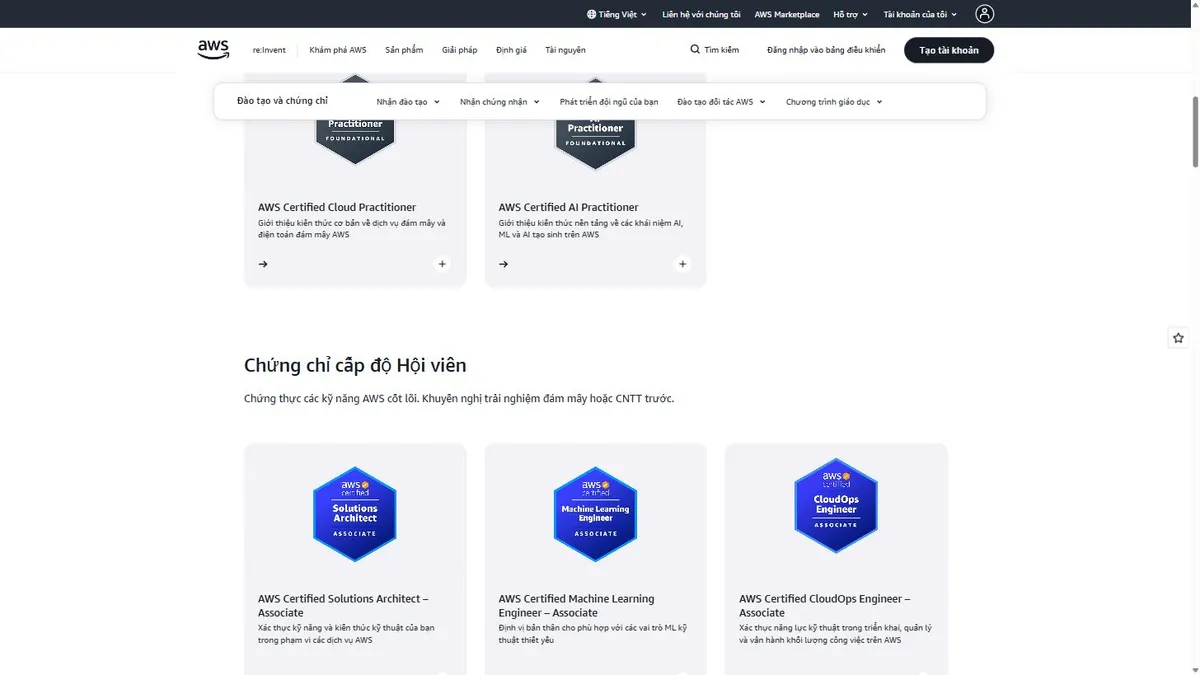Click arrow icon under Cloud Practitioner card
Viewport: 1200px width, 675px height.
tap(263, 264)
